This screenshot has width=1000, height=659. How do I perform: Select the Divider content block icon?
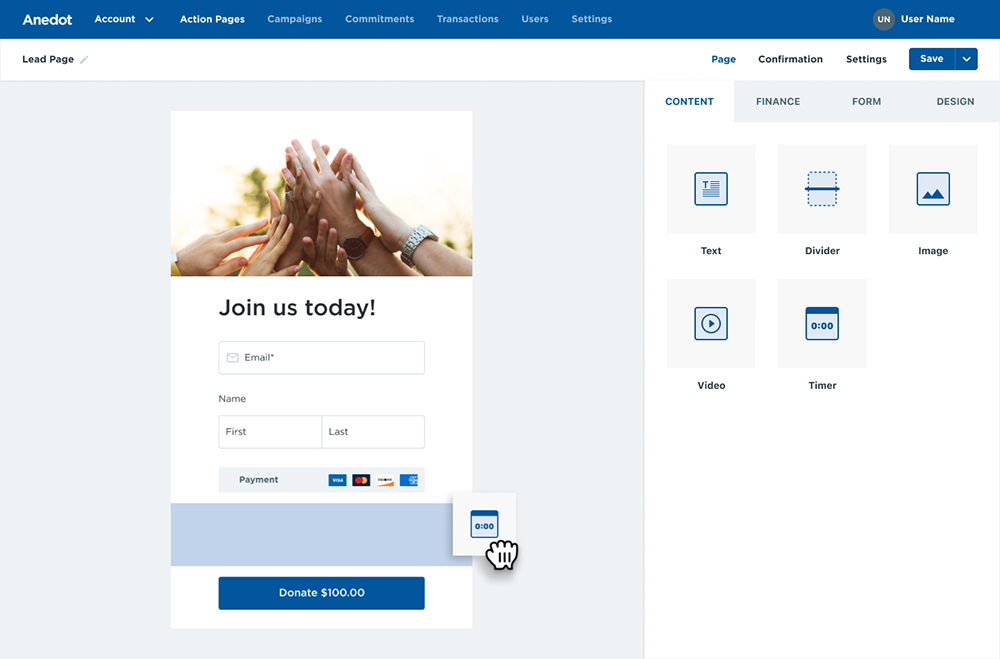coord(822,189)
